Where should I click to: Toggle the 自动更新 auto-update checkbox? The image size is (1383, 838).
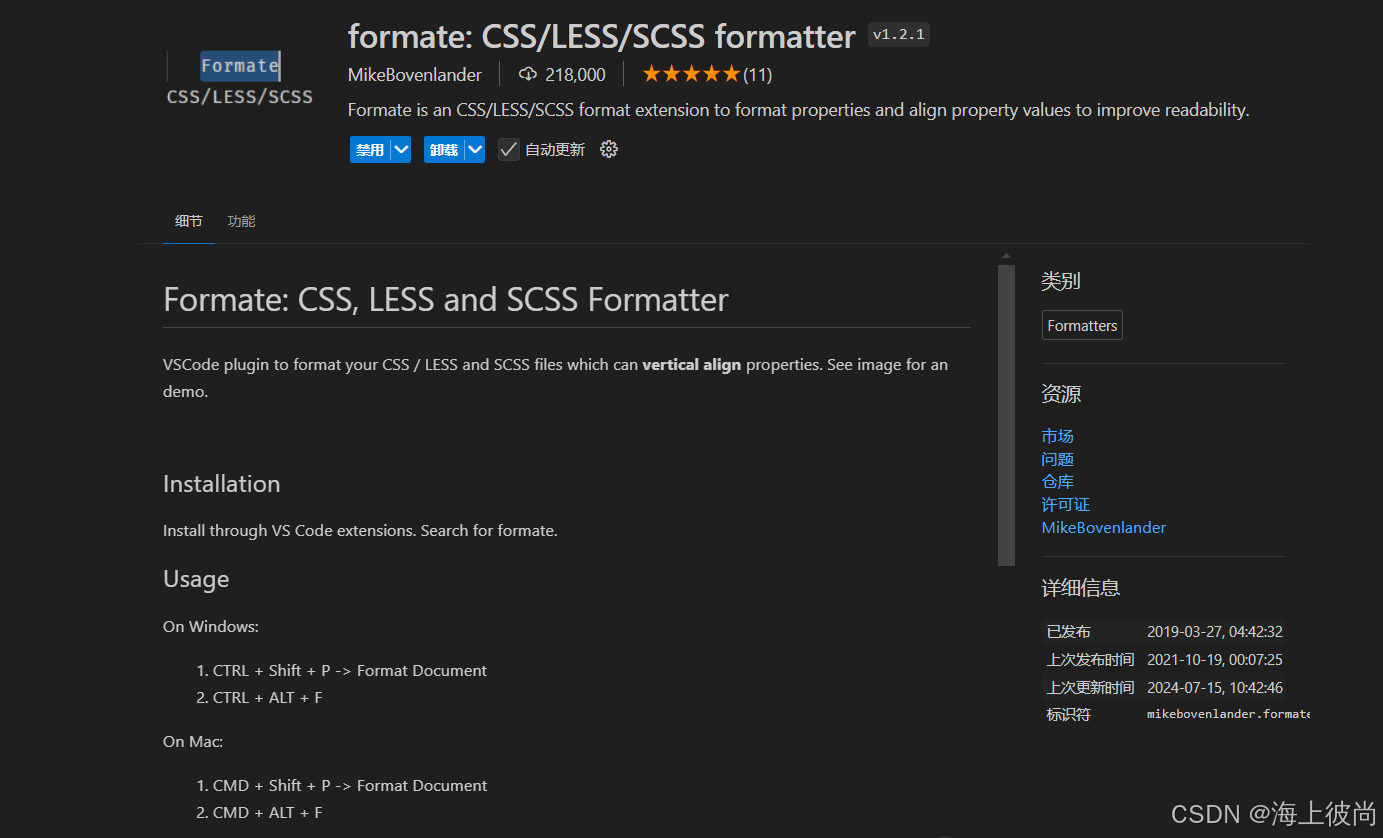click(x=509, y=149)
